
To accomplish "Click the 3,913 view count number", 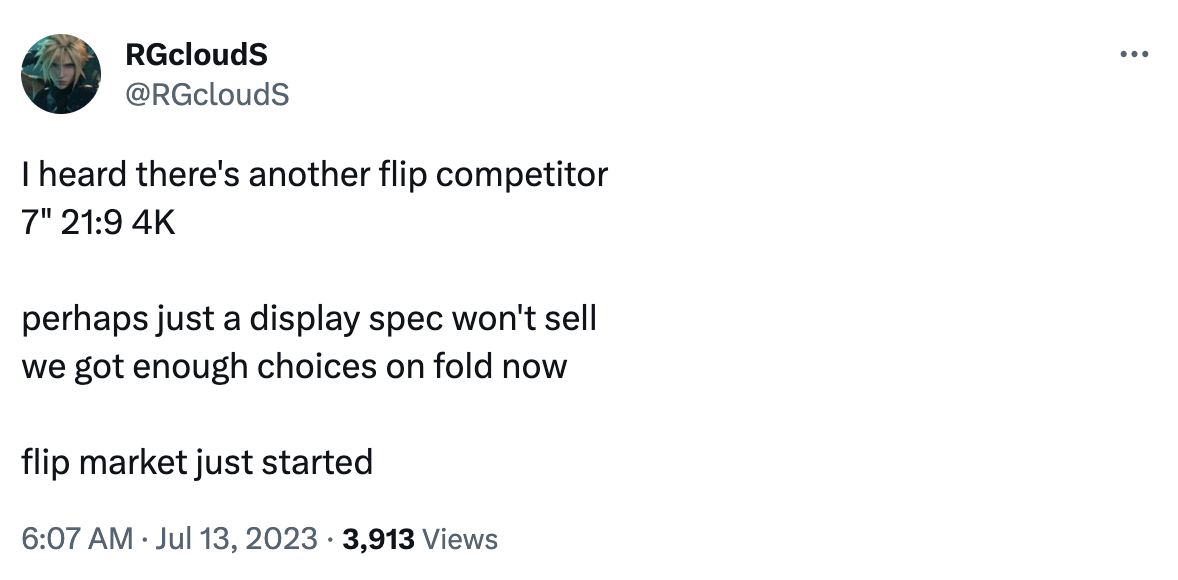I will 378,539.
